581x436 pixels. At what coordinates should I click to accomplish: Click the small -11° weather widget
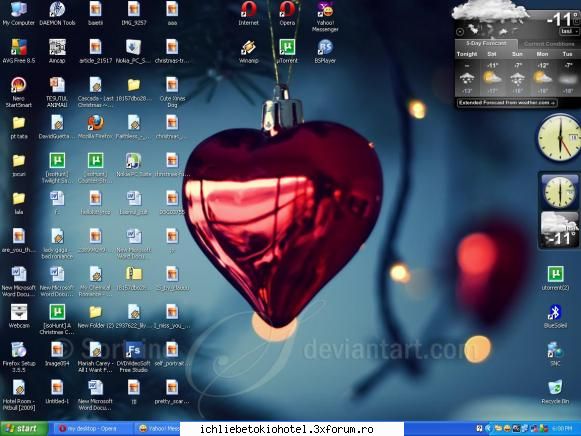pos(559,230)
